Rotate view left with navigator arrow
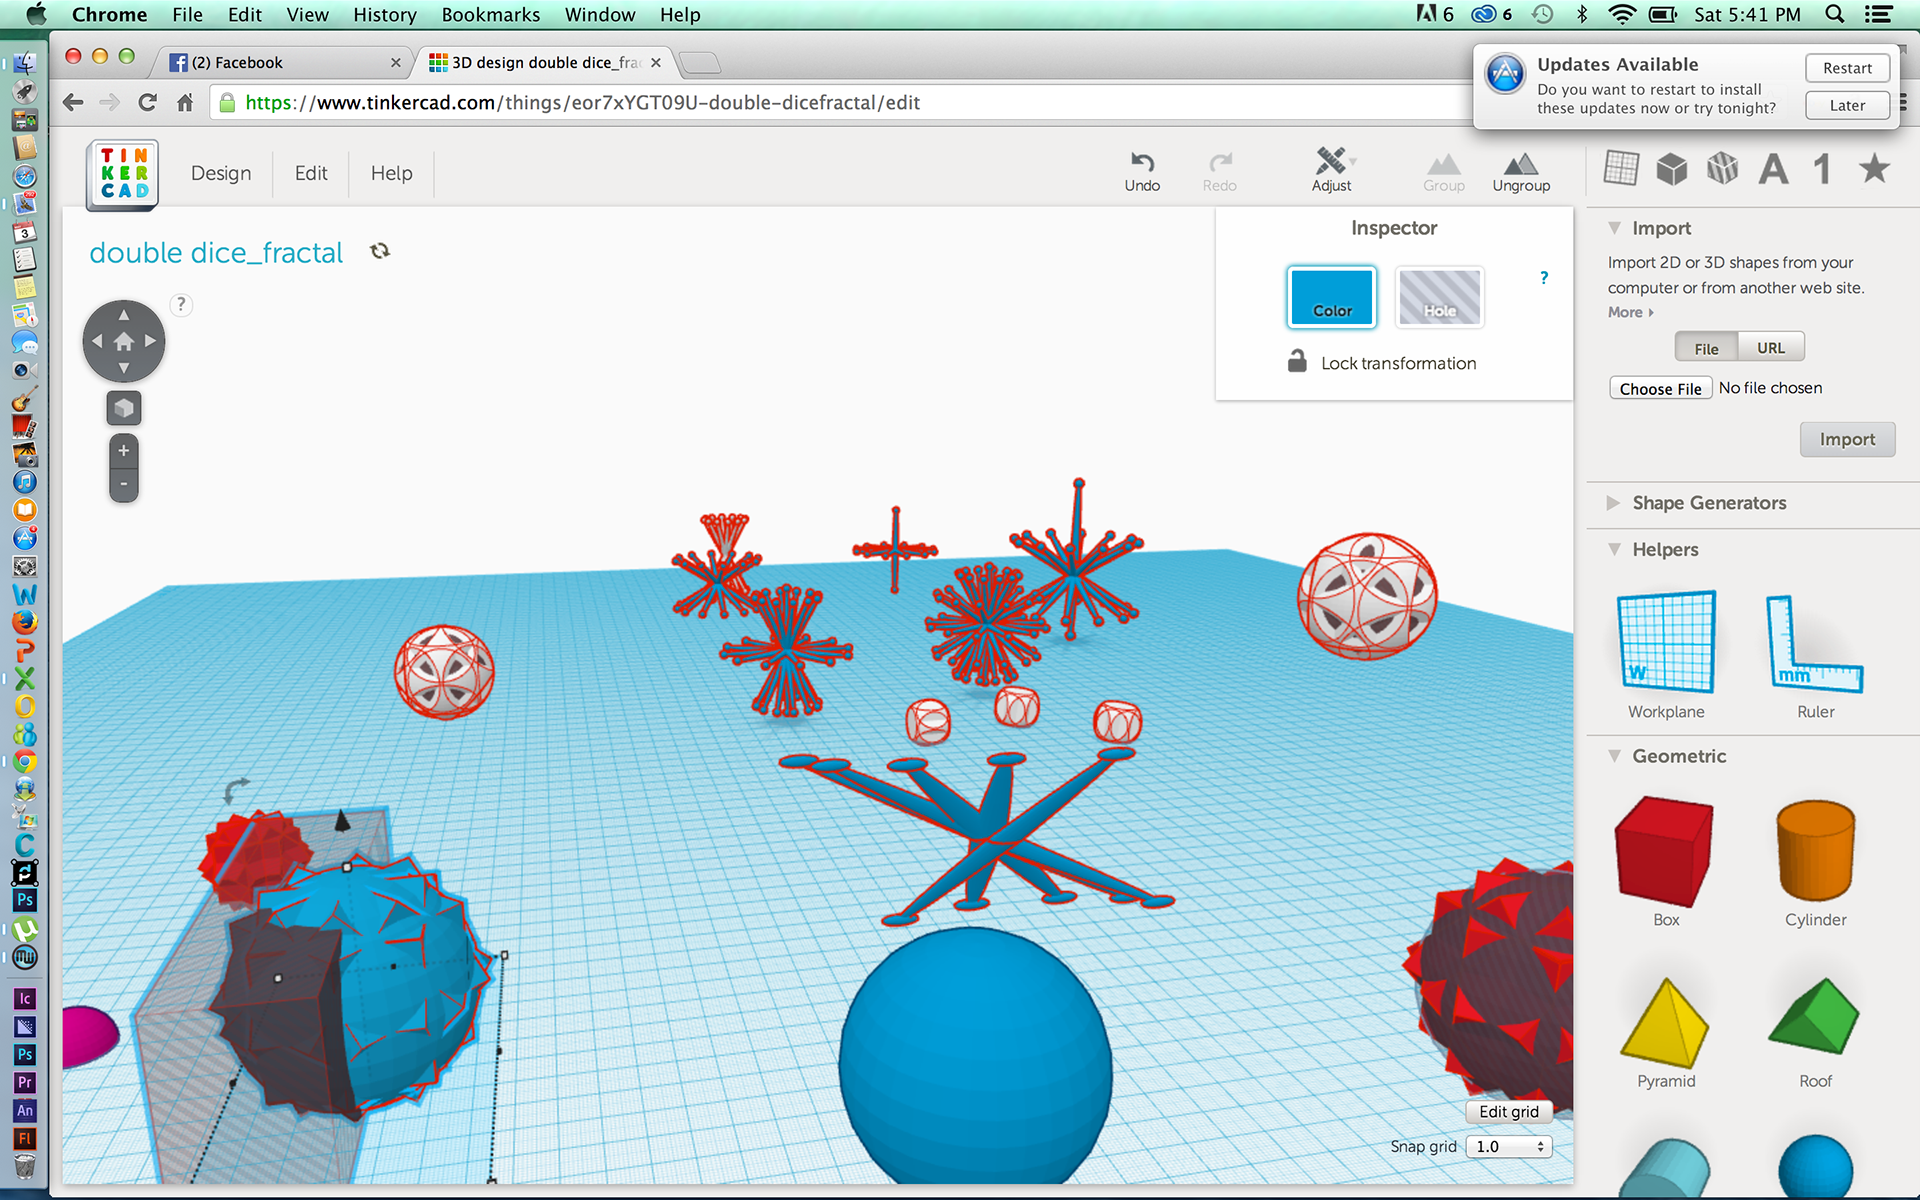Viewport: 1920px width, 1200px height. coord(97,341)
